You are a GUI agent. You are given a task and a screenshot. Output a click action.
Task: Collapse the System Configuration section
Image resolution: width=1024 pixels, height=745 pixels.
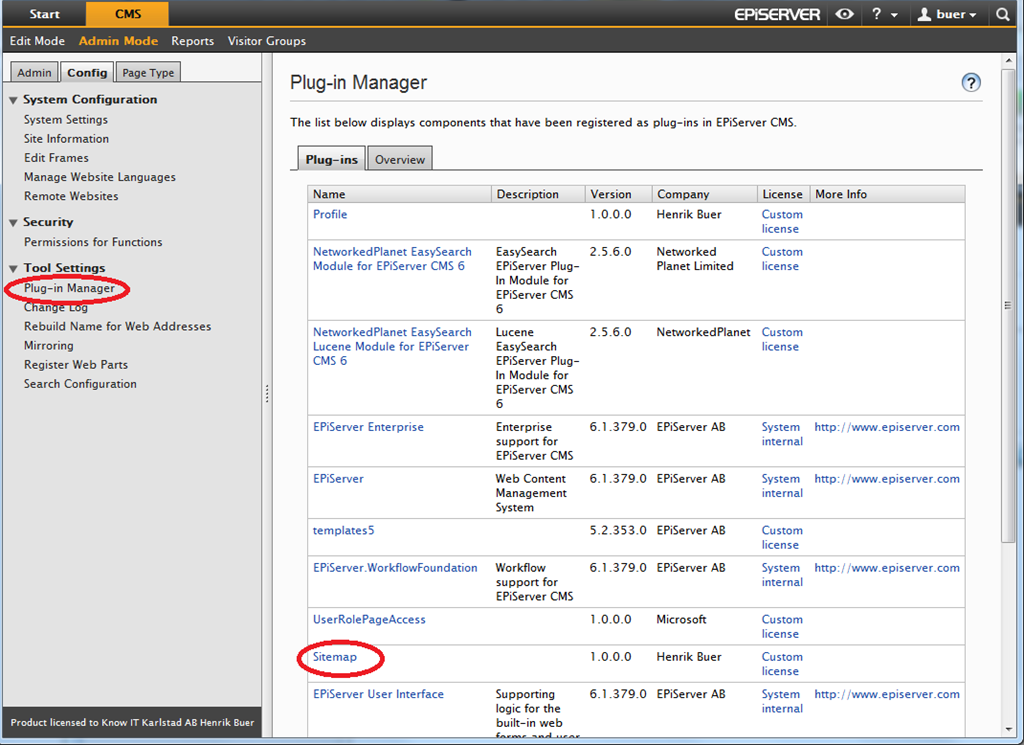pyautogui.click(x=14, y=100)
